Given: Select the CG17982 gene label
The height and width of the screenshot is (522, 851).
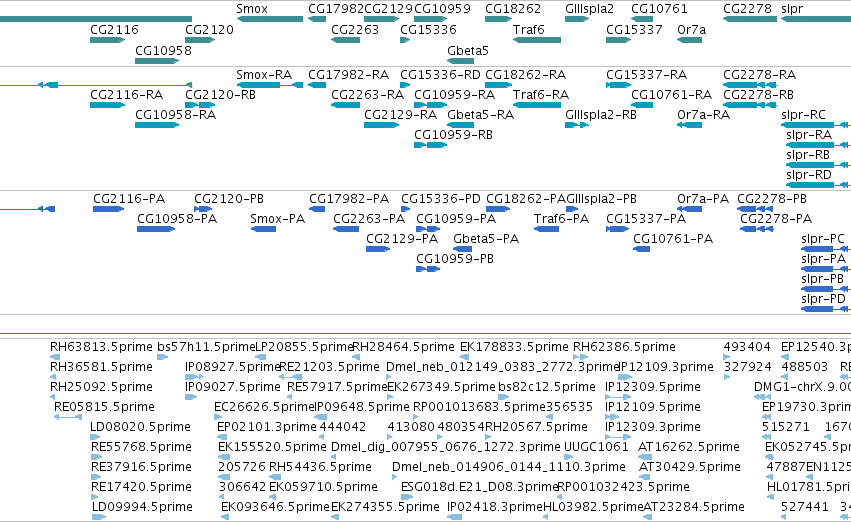Looking at the screenshot, I should click(336, 9).
